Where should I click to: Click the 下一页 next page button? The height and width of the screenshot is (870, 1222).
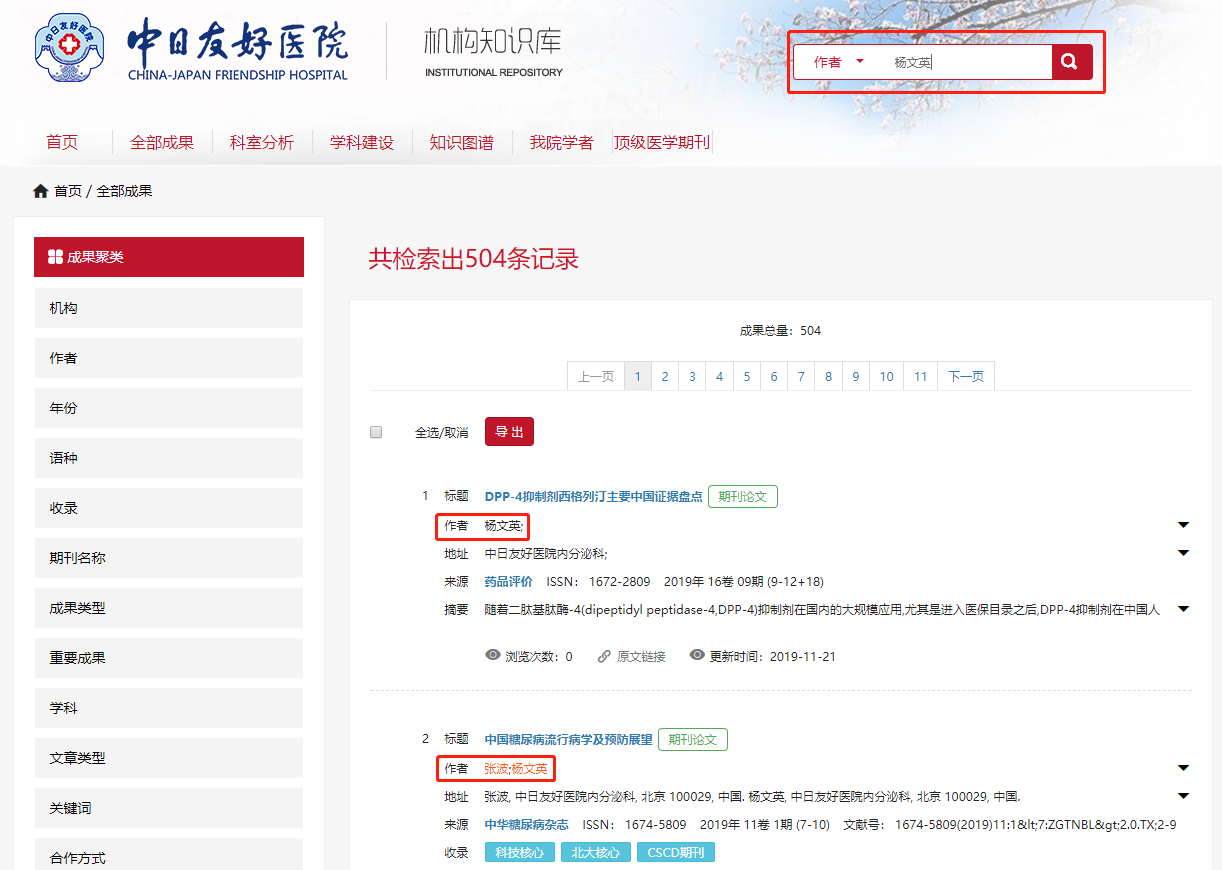point(965,376)
